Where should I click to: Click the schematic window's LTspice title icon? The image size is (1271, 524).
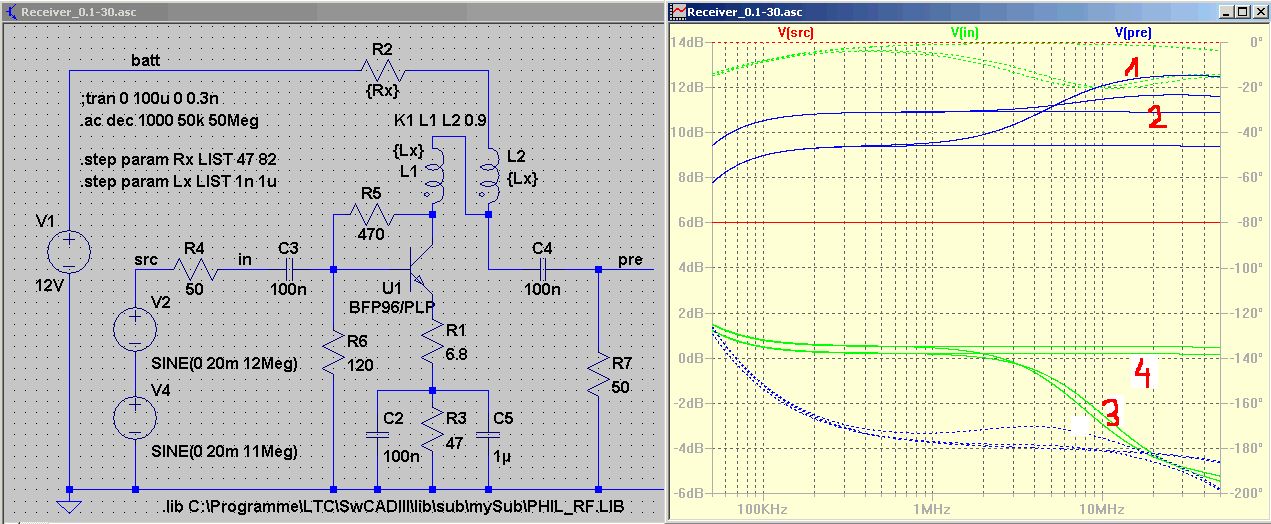click(13, 12)
